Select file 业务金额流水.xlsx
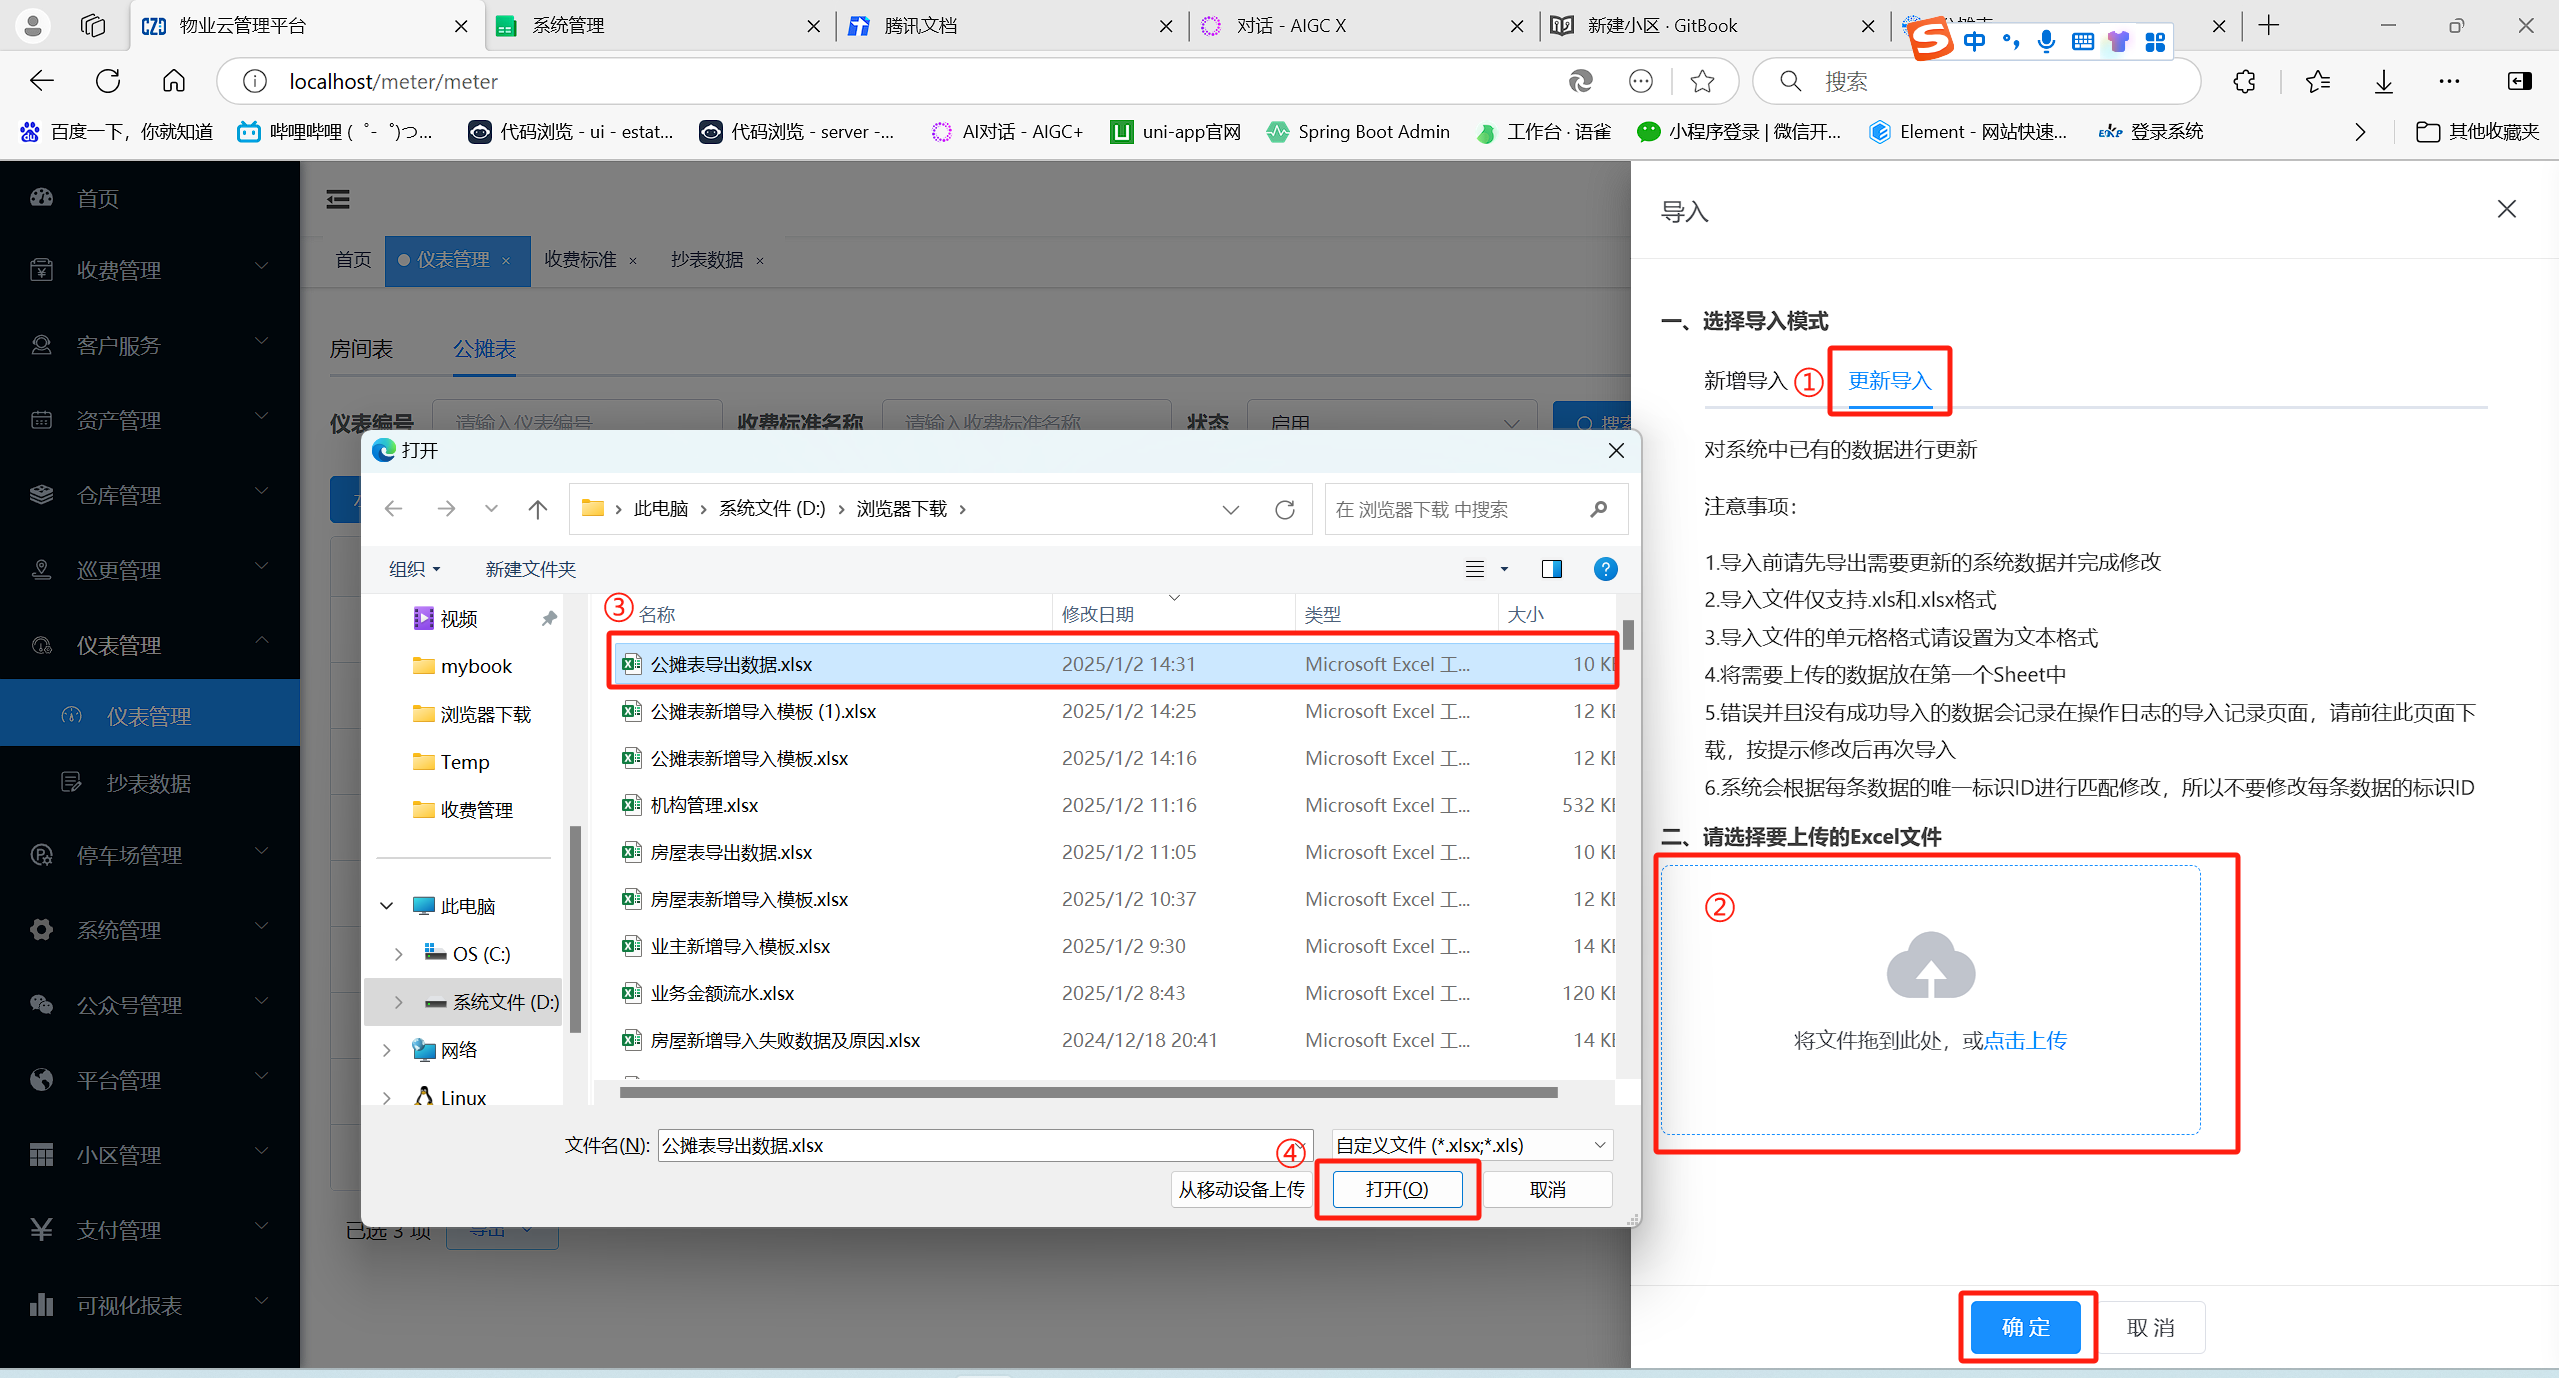The width and height of the screenshot is (2559, 1378). tap(1113, 993)
